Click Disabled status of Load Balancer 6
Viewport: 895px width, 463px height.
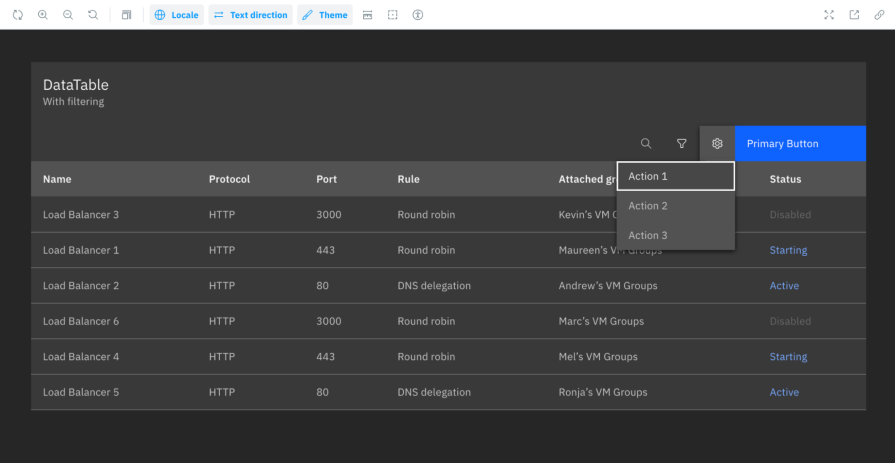(790, 321)
